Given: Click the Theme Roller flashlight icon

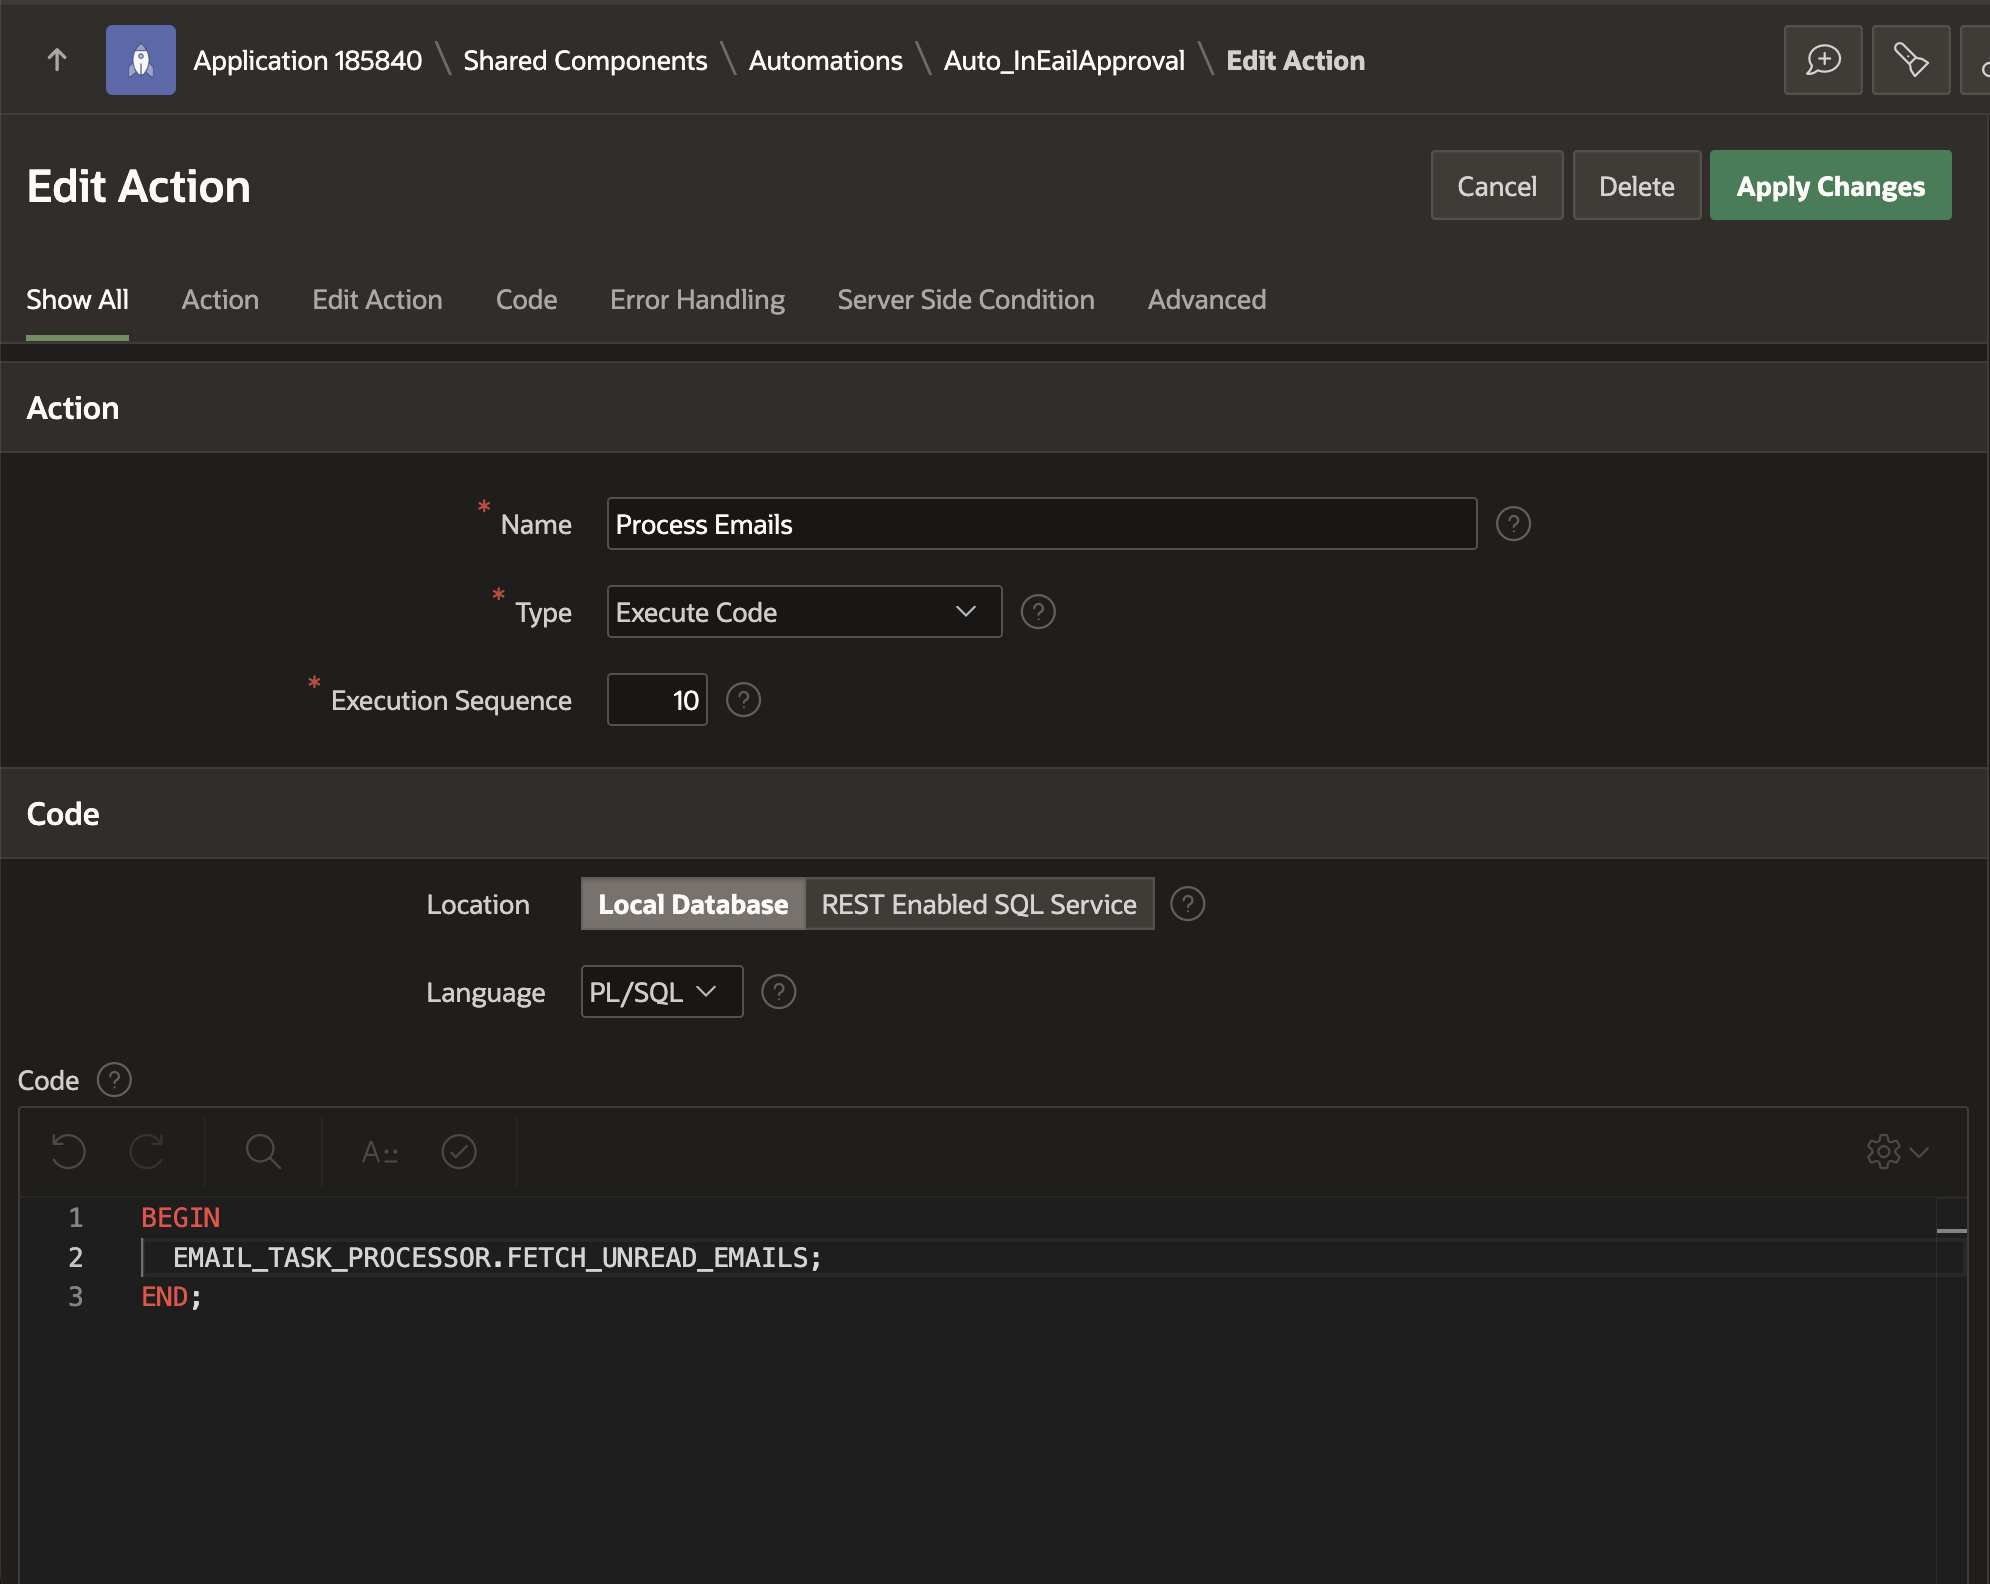Looking at the screenshot, I should [1910, 60].
